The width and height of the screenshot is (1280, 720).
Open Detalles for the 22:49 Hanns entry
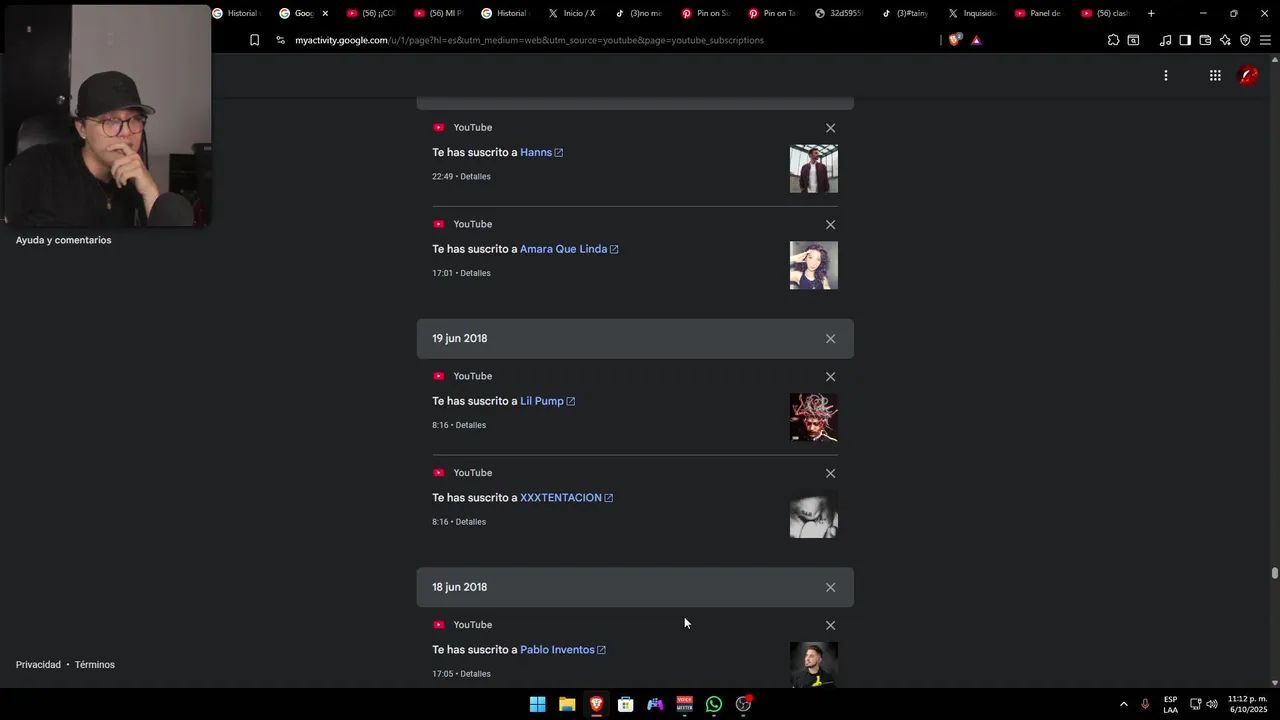pyautogui.click(x=475, y=177)
